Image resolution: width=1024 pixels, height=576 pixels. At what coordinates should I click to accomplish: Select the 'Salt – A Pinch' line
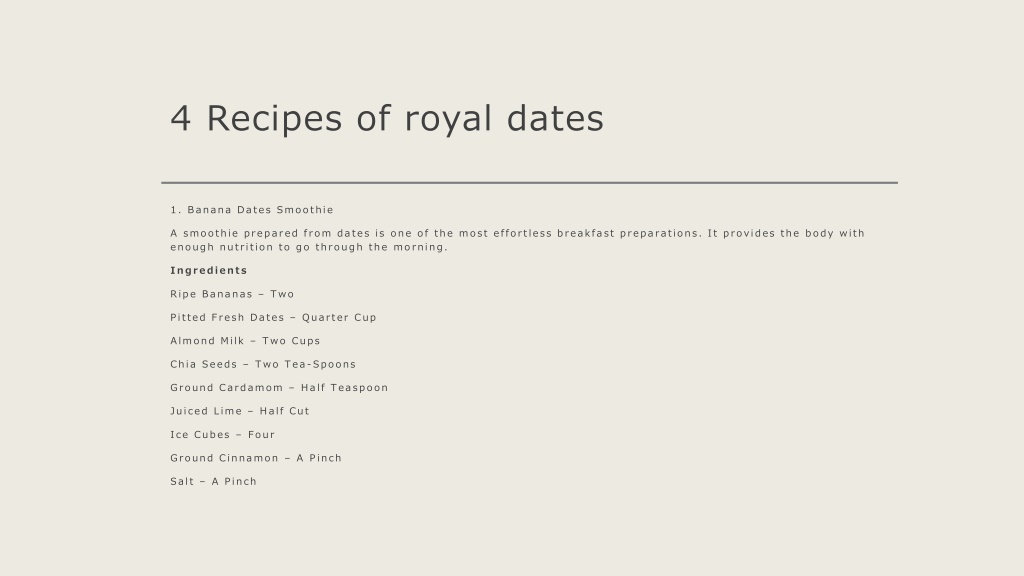214,481
